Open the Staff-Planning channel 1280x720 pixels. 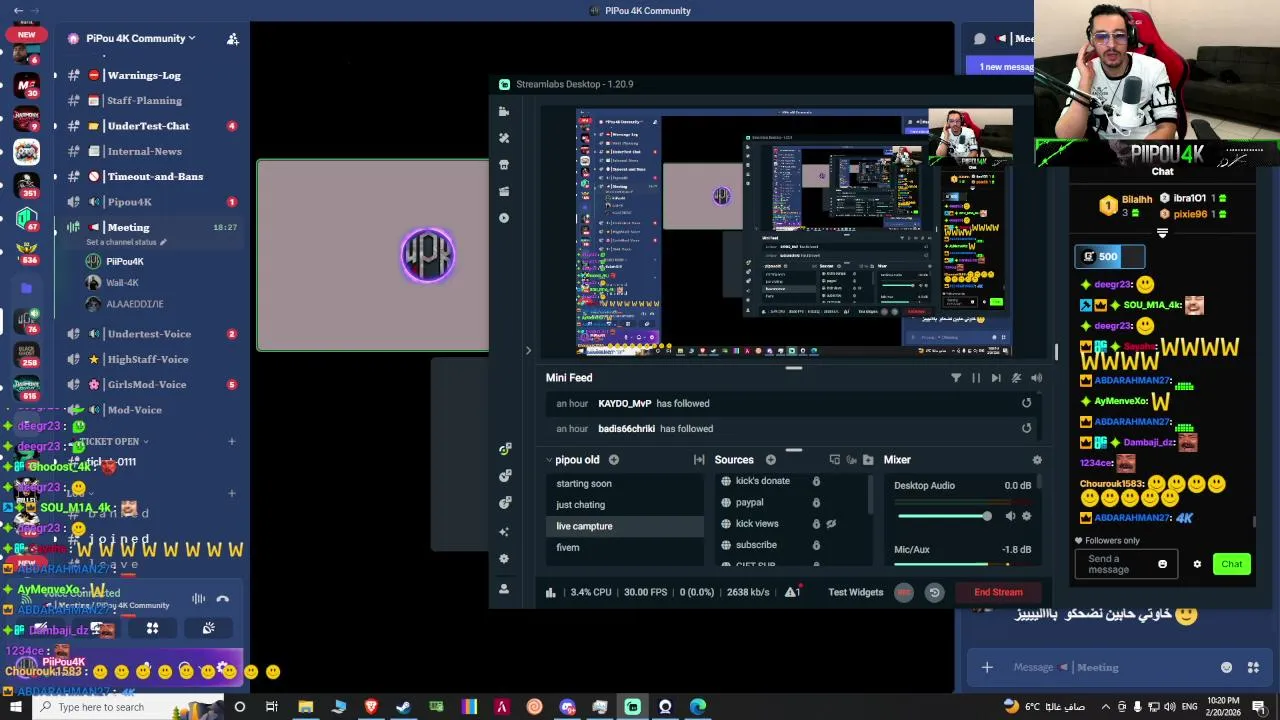[145, 100]
